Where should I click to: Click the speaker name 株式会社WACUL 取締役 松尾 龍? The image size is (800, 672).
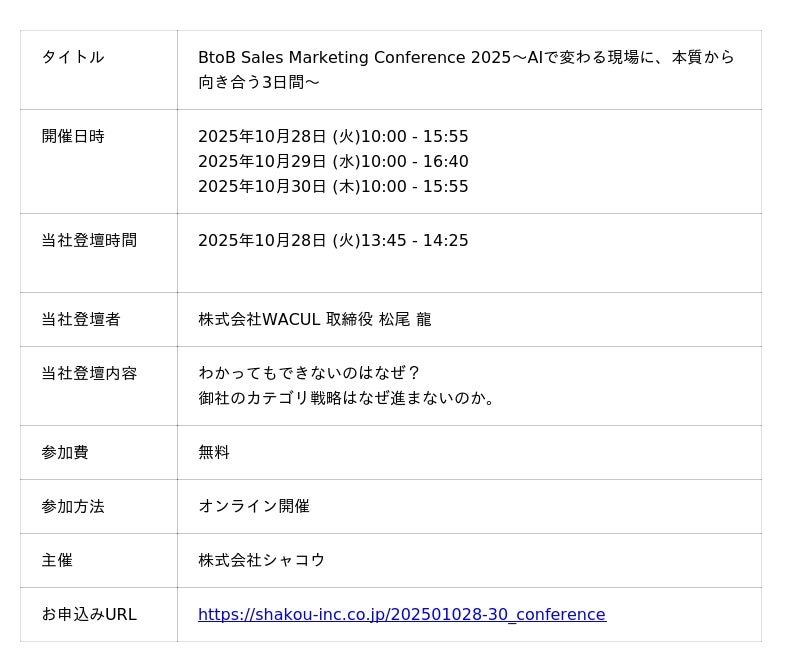[x=314, y=319]
